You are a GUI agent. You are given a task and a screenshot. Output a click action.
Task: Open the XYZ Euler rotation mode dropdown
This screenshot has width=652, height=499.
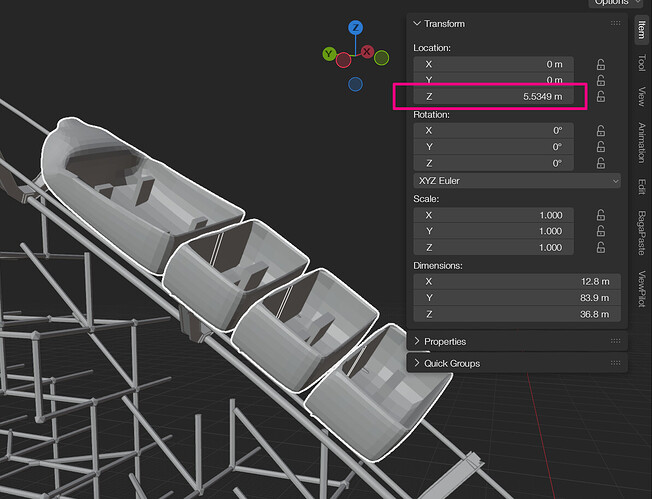[x=517, y=181]
